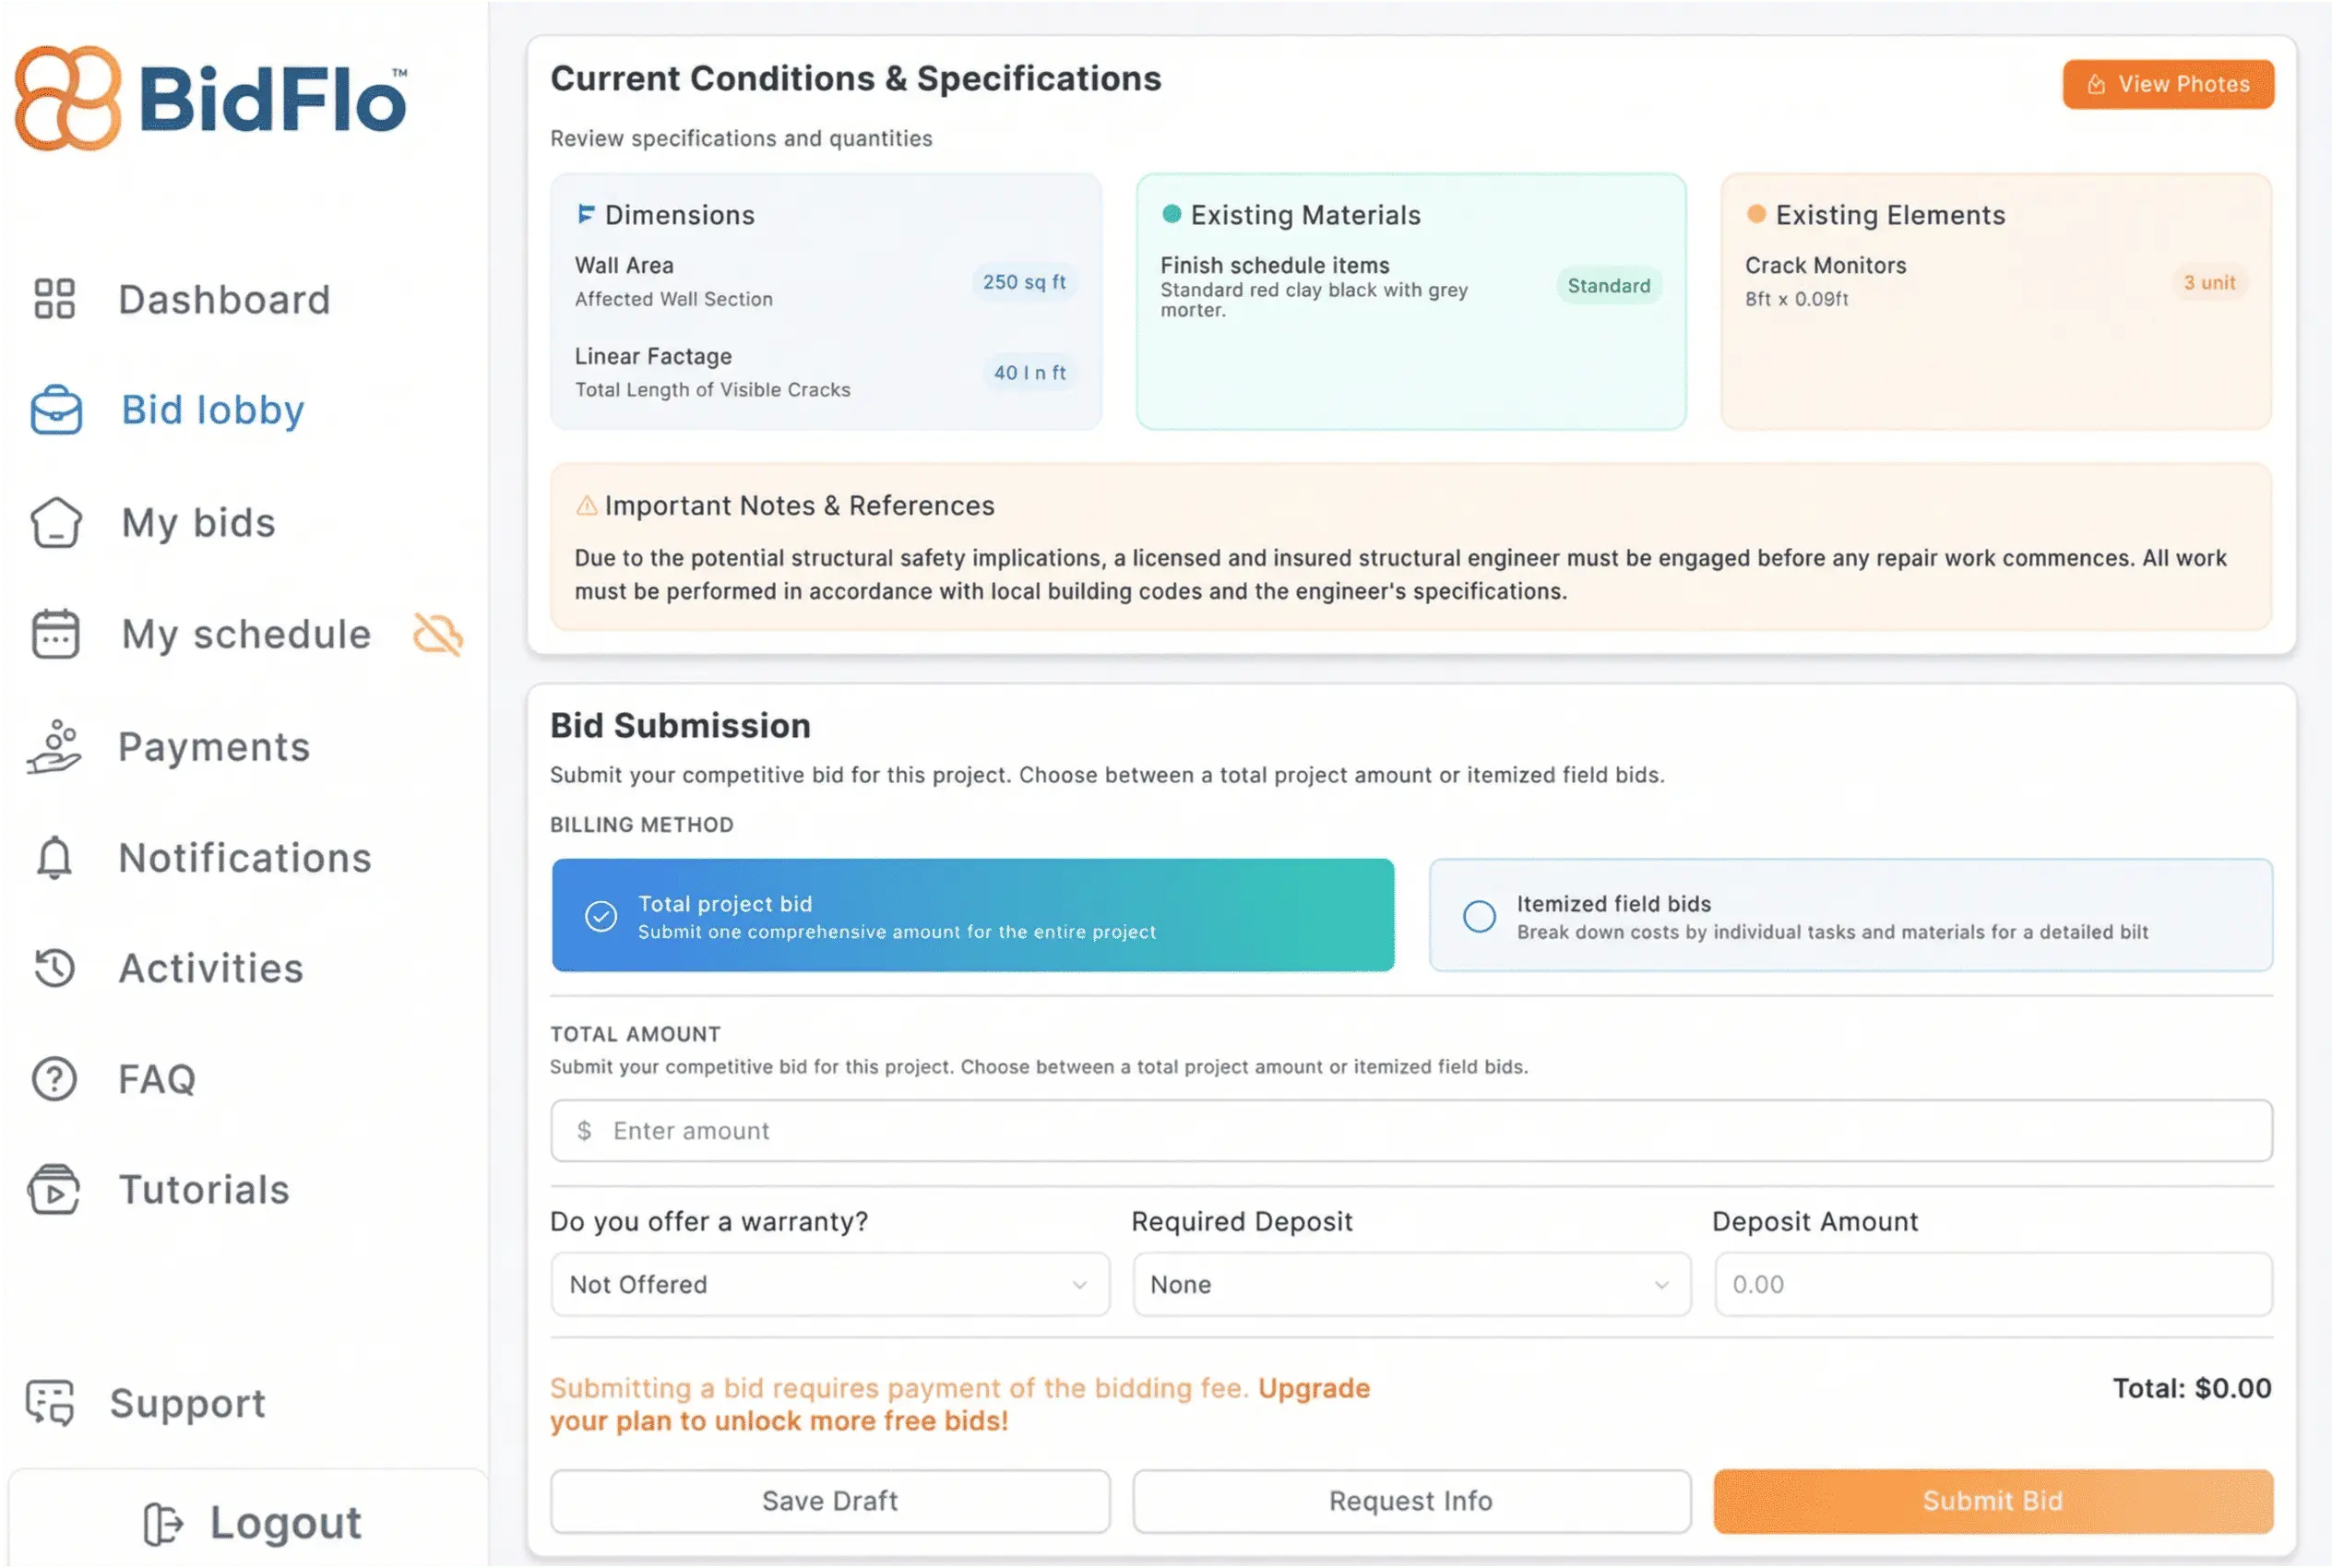This screenshot has height=1568, width=2332.
Task: Open My bids via the house icon
Action: tap(56, 522)
